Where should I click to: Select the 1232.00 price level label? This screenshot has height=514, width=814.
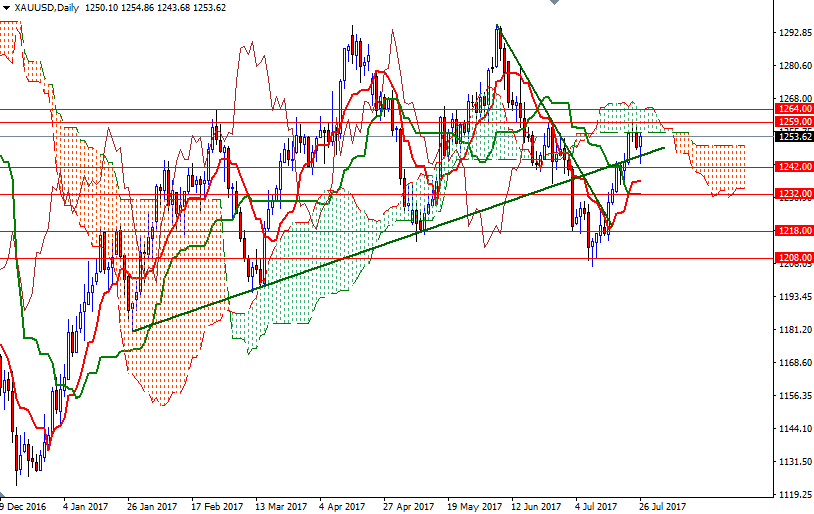(x=794, y=194)
